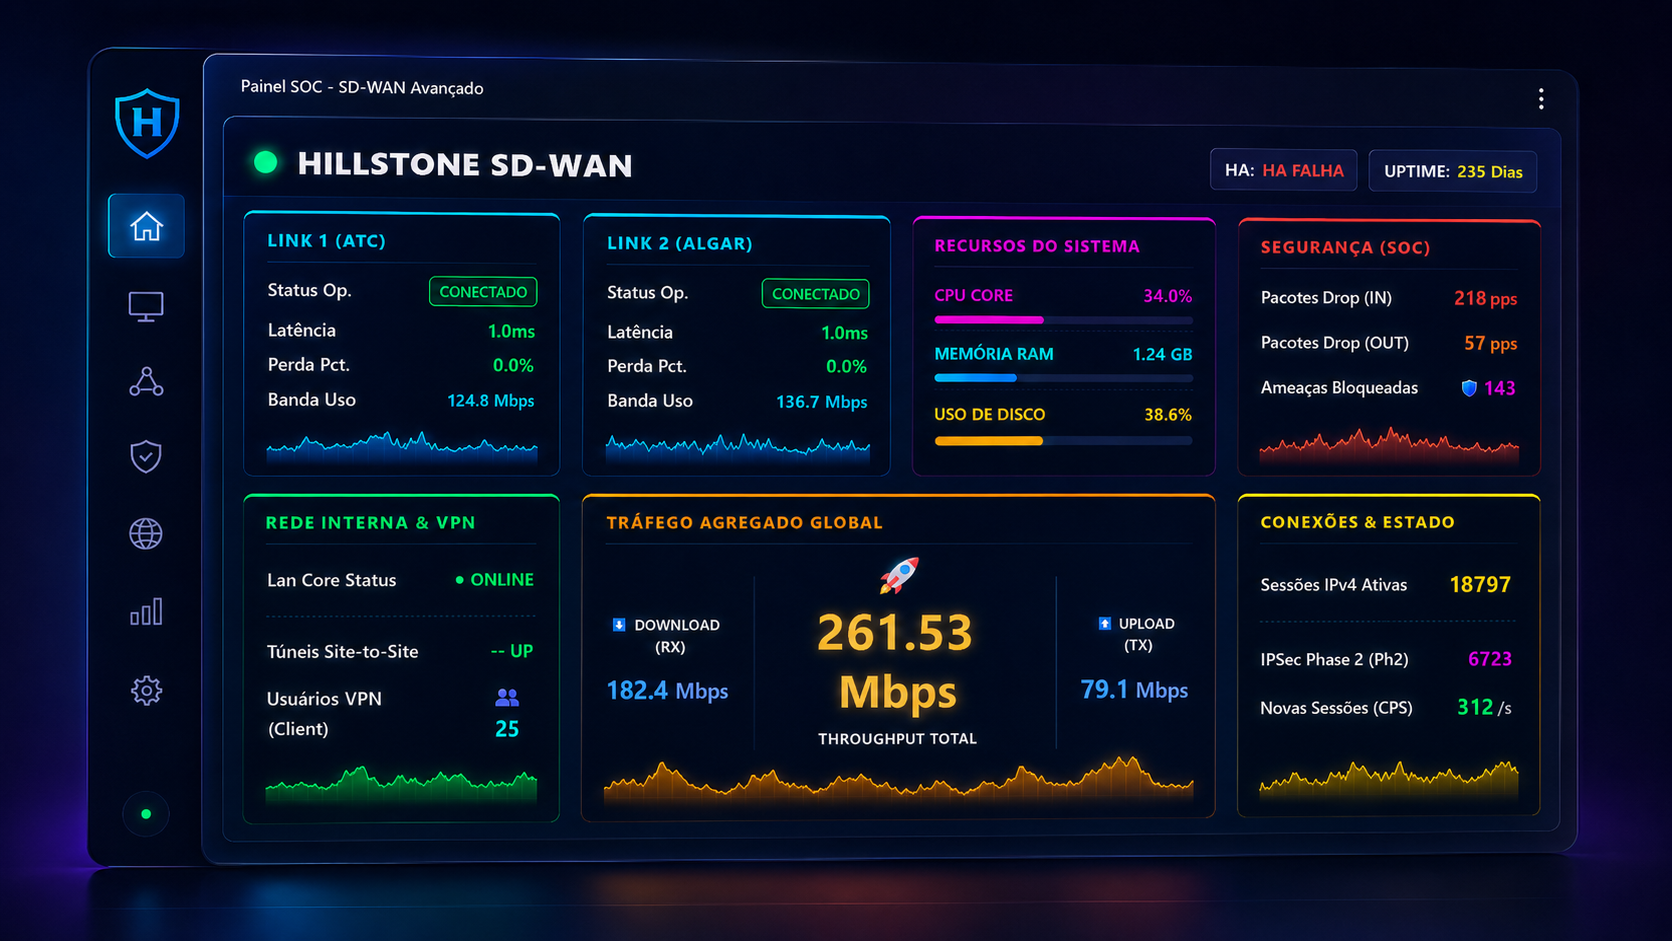
Task: Open the network topology icon
Action: (146, 382)
